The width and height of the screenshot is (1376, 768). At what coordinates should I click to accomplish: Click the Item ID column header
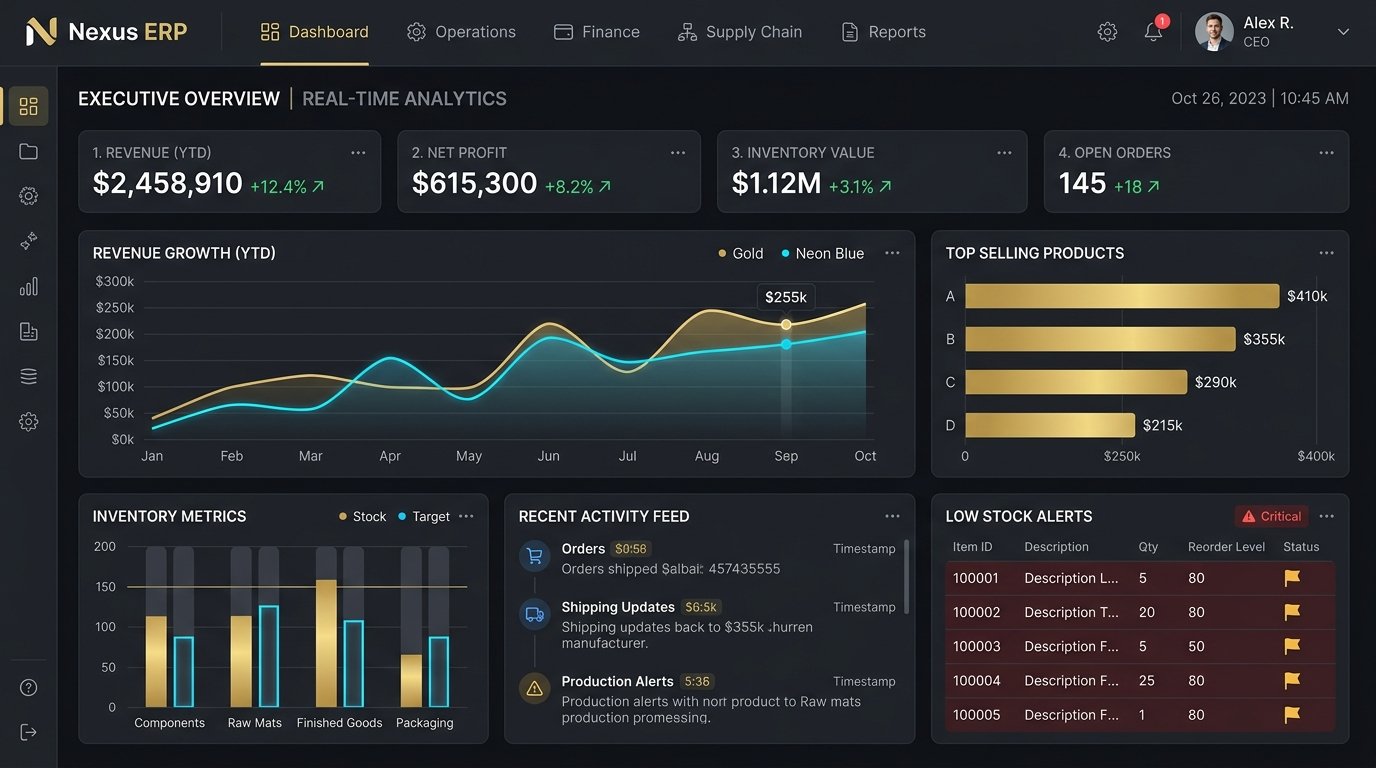click(972, 547)
